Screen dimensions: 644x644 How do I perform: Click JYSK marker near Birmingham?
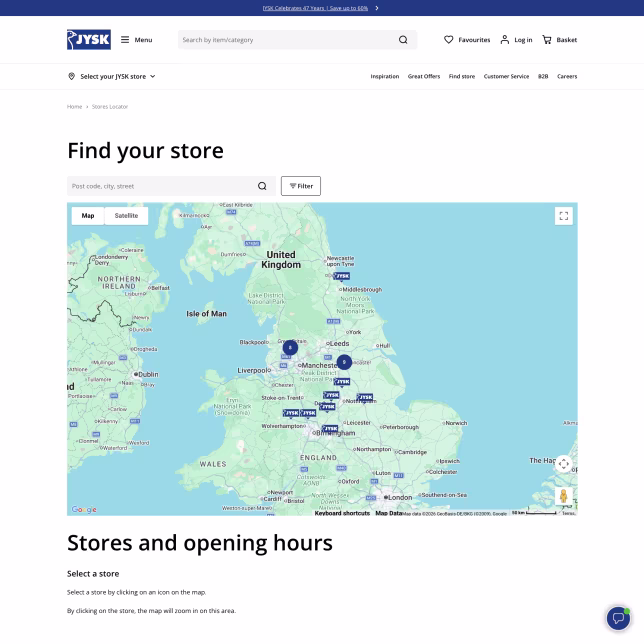click(330, 429)
